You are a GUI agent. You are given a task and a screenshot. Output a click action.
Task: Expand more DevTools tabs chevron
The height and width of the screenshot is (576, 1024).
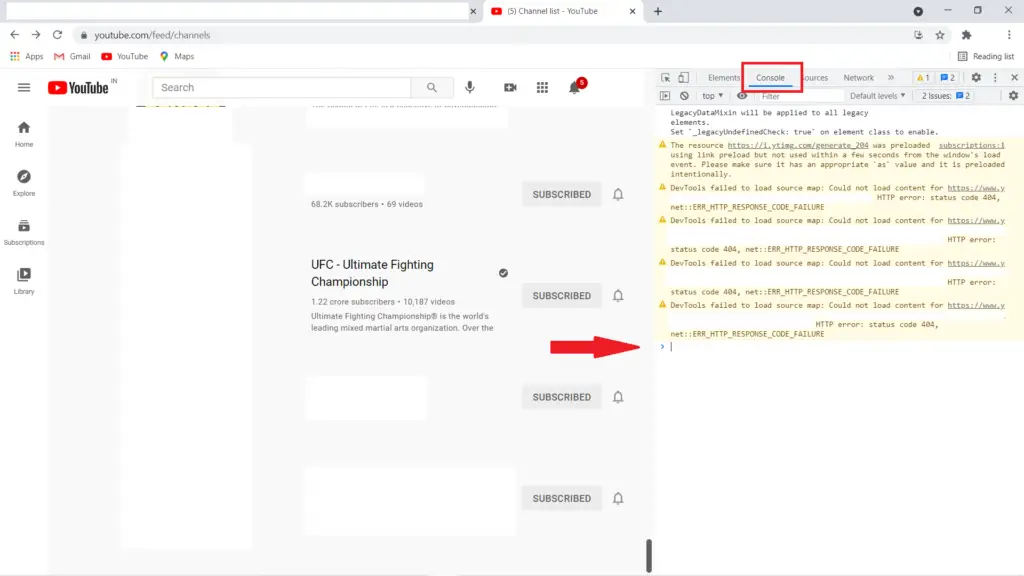[891, 78]
